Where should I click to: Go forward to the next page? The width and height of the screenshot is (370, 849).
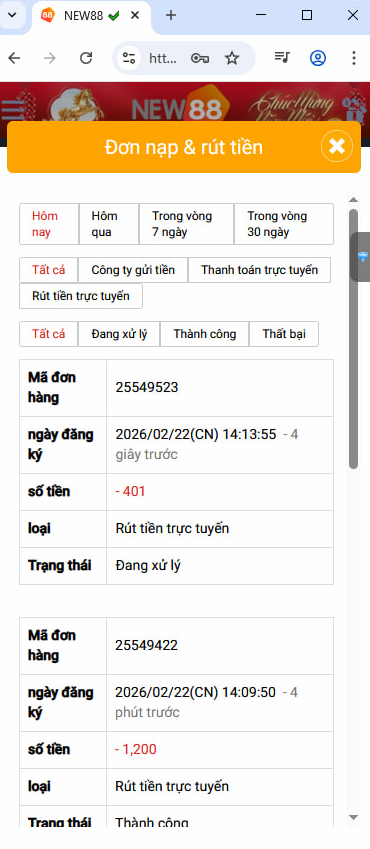coord(50,58)
